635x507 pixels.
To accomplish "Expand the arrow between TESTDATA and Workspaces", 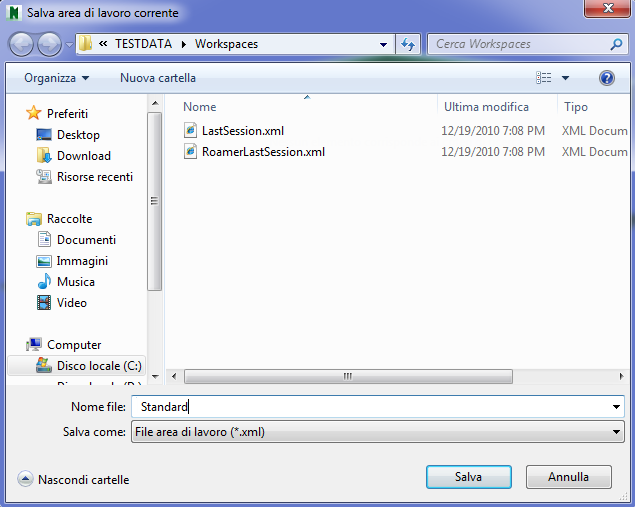I will click(x=184, y=44).
